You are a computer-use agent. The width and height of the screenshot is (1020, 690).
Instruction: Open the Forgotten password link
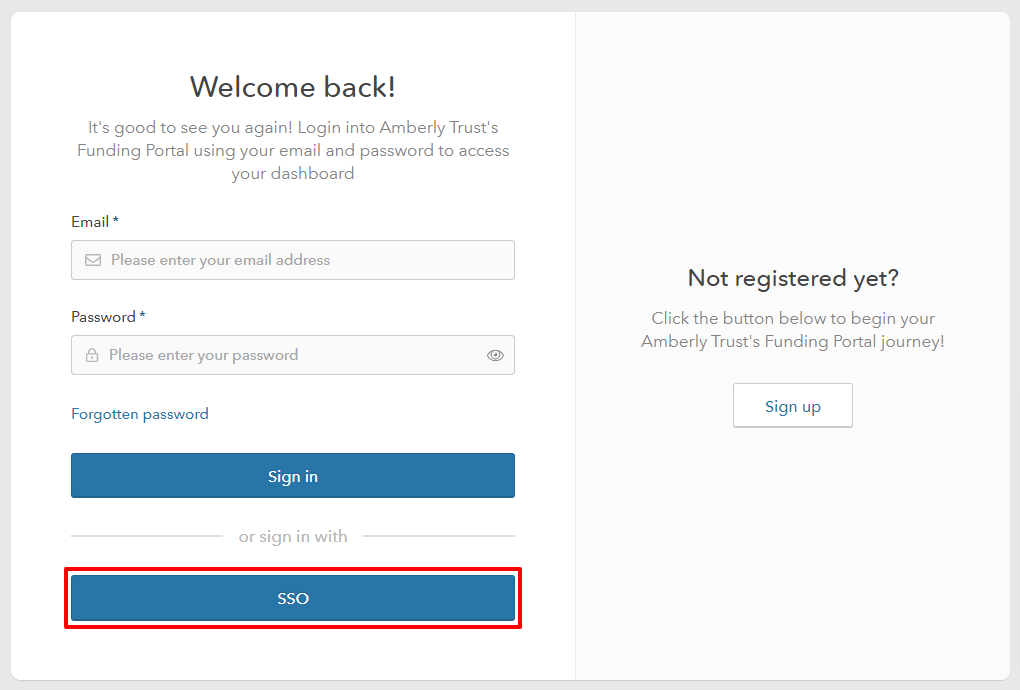140,414
